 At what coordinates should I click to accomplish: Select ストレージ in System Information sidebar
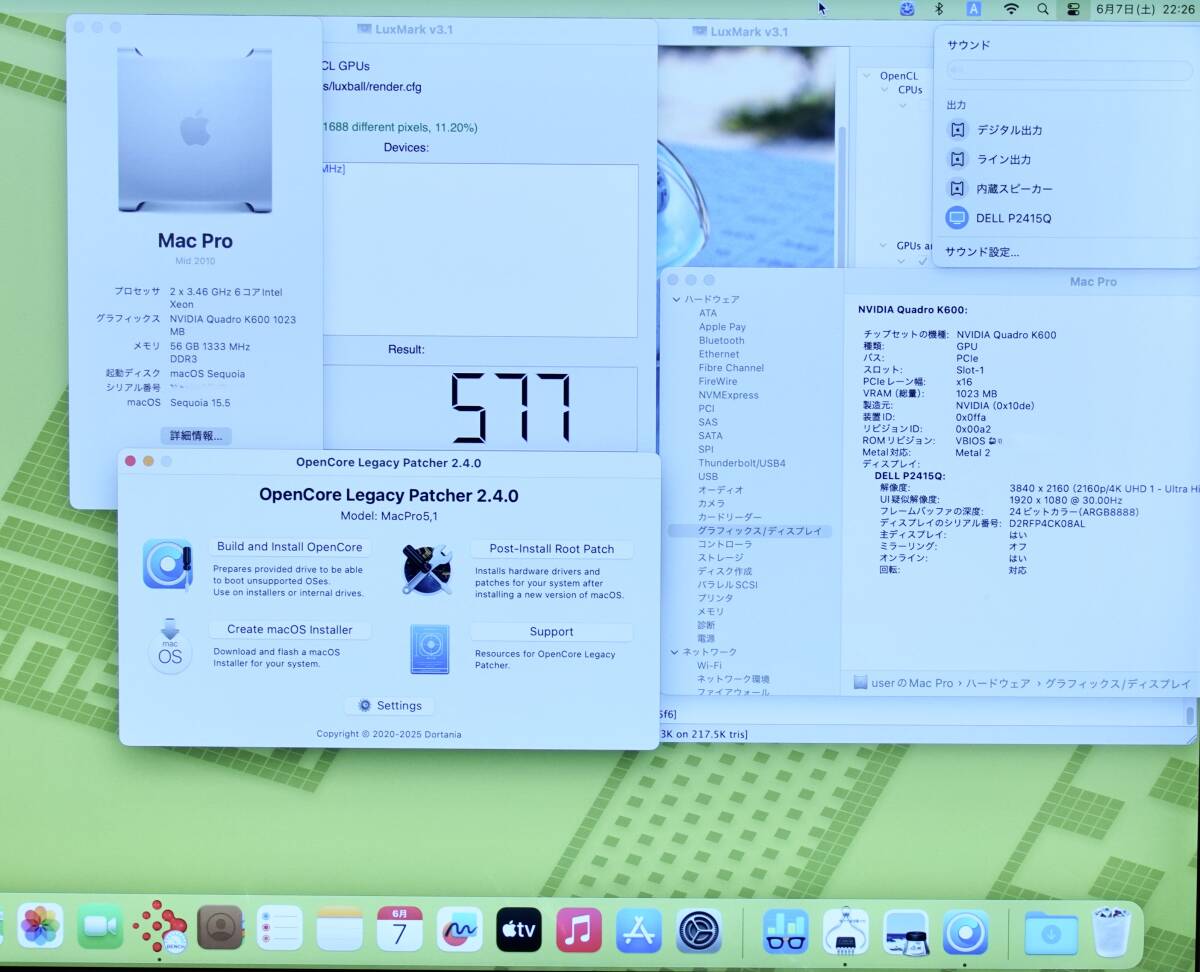721,558
